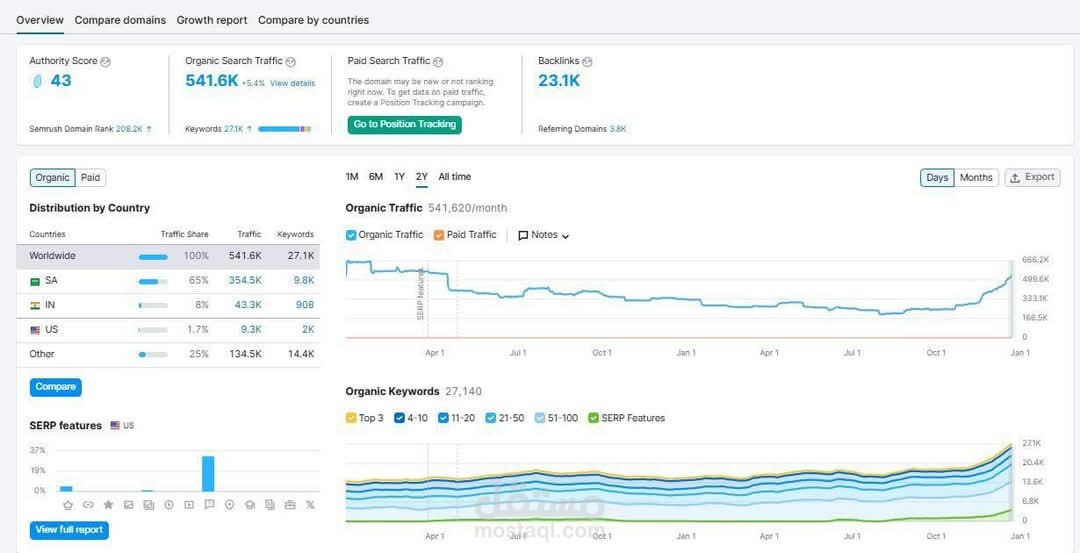The image size is (1080, 553).
Task: Toggle the Paid Traffic checkbox
Action: pos(440,235)
